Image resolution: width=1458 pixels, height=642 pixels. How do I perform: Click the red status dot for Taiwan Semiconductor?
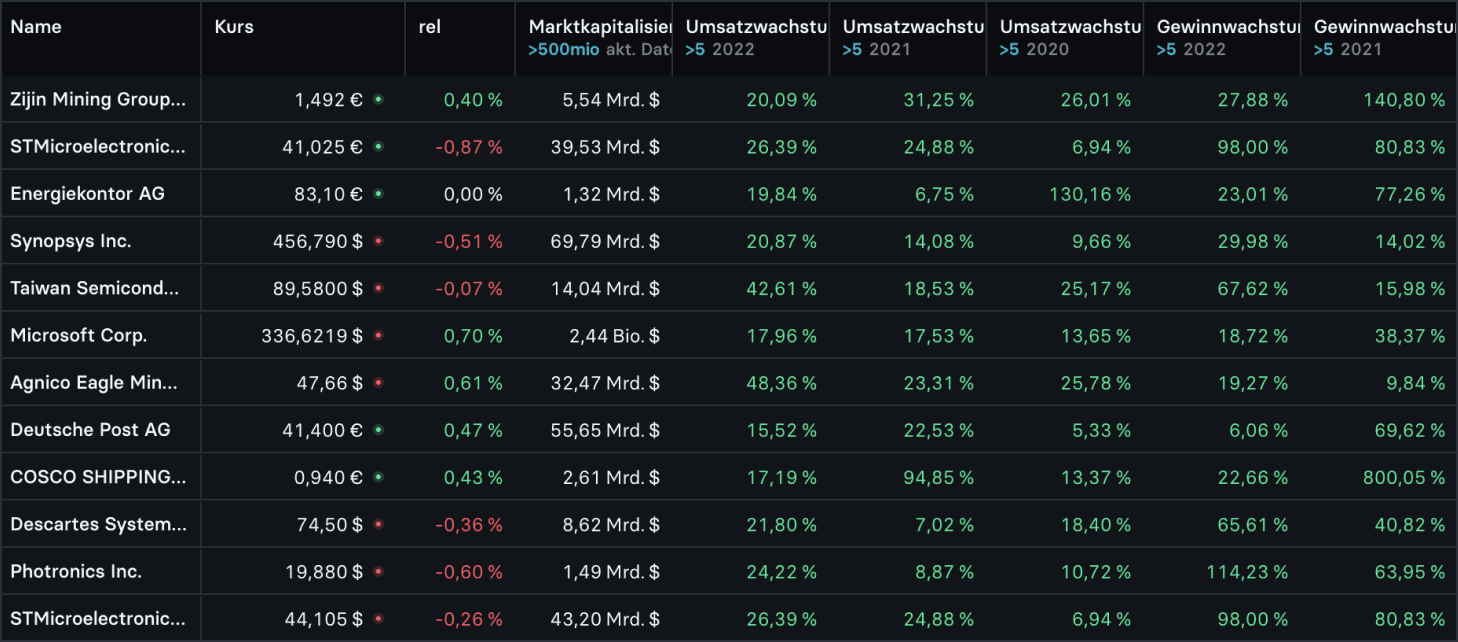378,287
